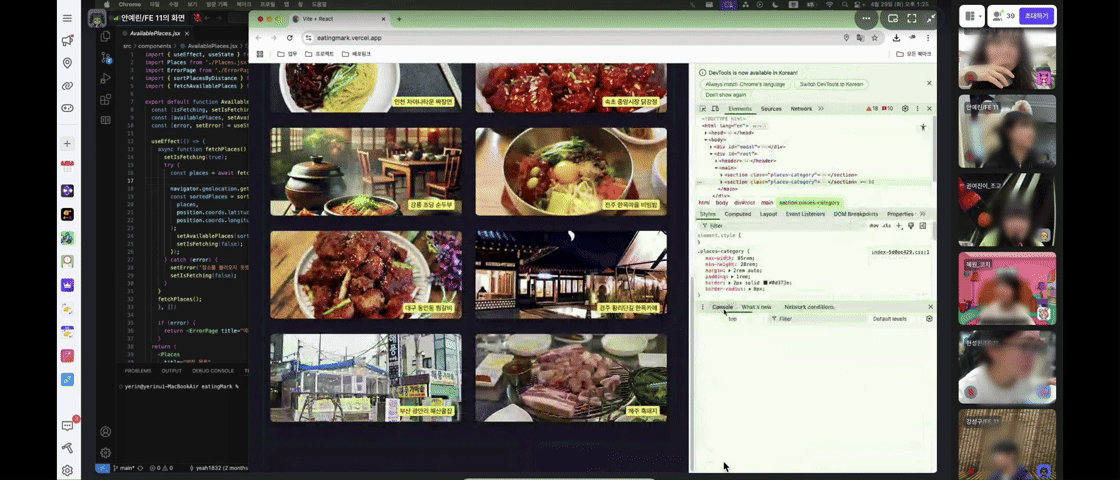The height and width of the screenshot is (480, 1120).
Task: Expand the head element node
Action: (x=706, y=133)
